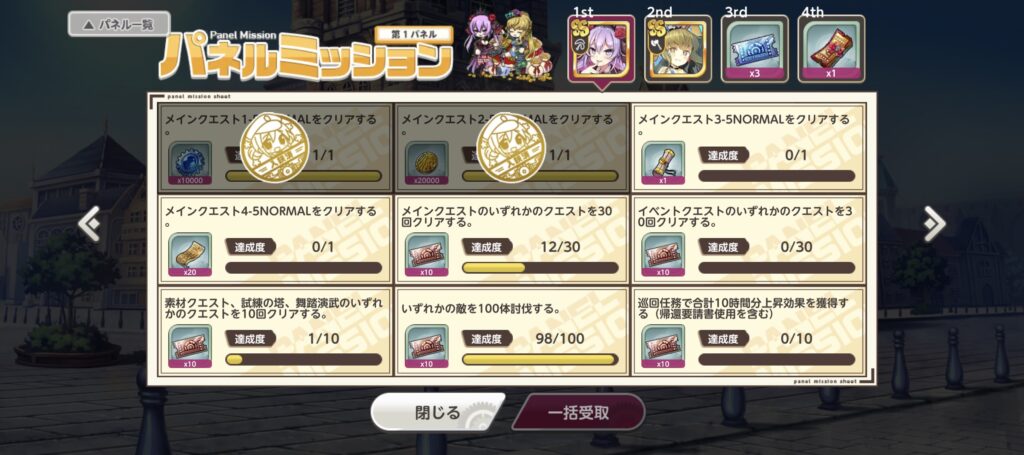This screenshot has width=1024, height=455.
Task: Tap the scroll reward for quest 3-5 NORMAL
Action: [x=663, y=163]
